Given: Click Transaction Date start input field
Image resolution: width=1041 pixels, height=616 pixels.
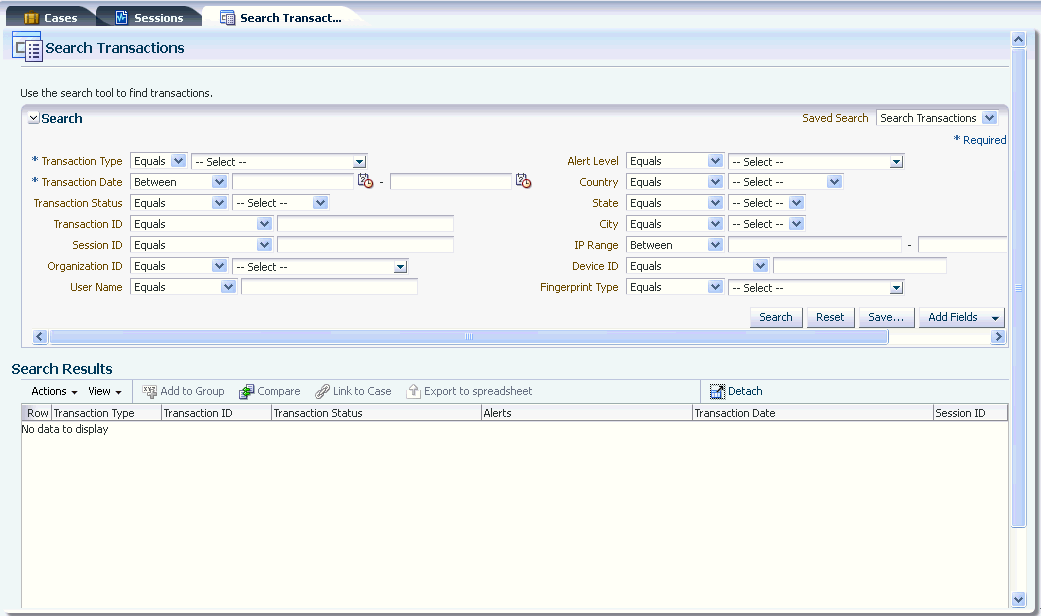Looking at the screenshot, I should click(293, 181).
